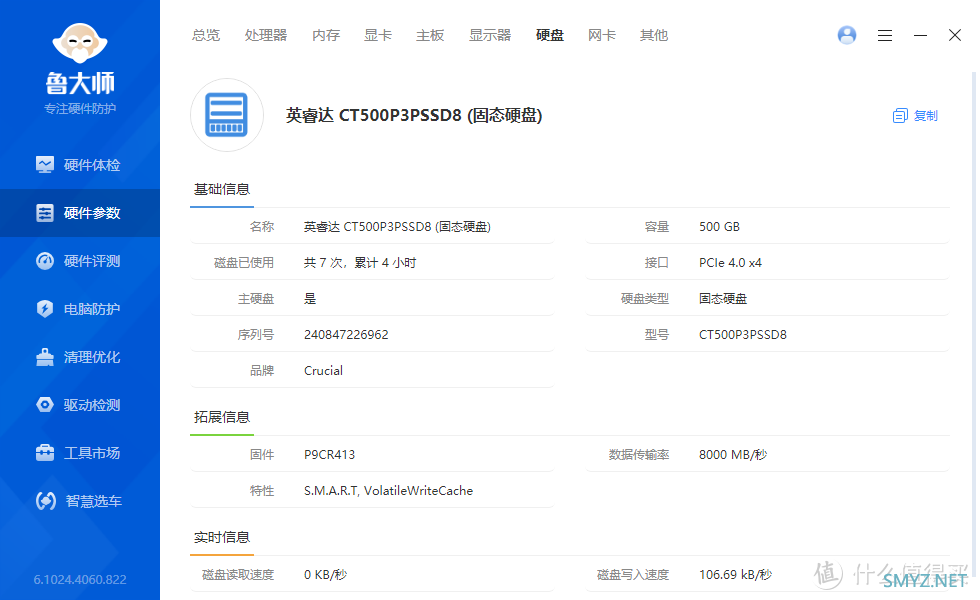
Task: Click the write speed 106.69 kB/秒
Action: (x=735, y=574)
